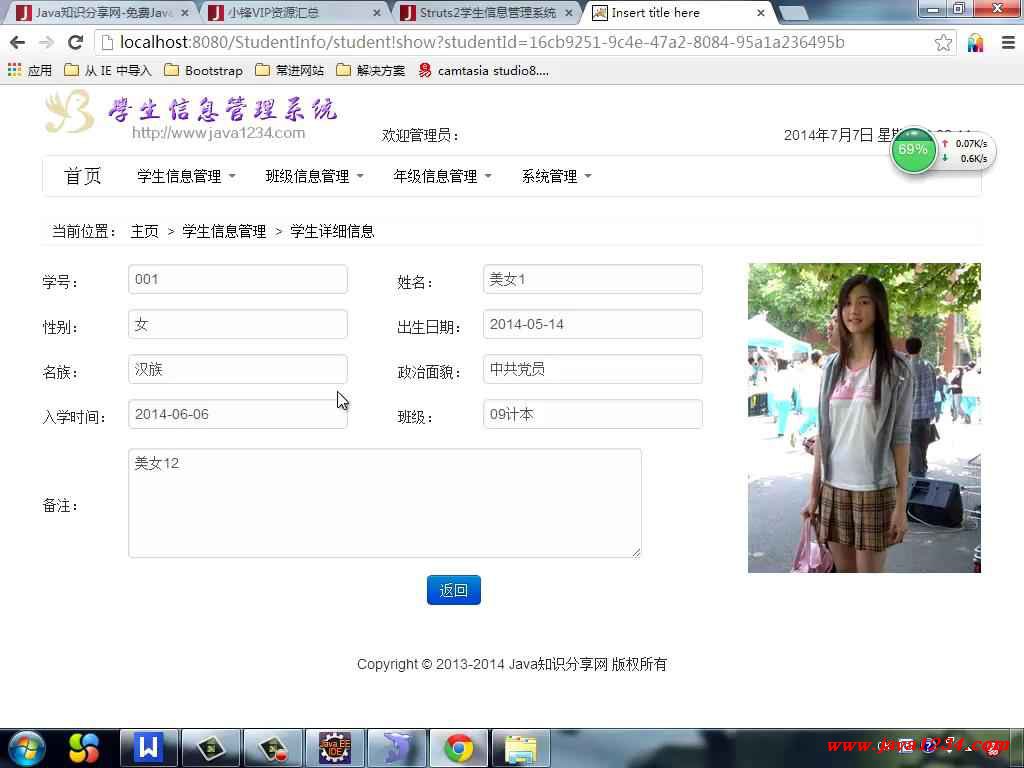Click the 学生信息管理系统 logo image
1024x768 pixels.
click(191, 115)
